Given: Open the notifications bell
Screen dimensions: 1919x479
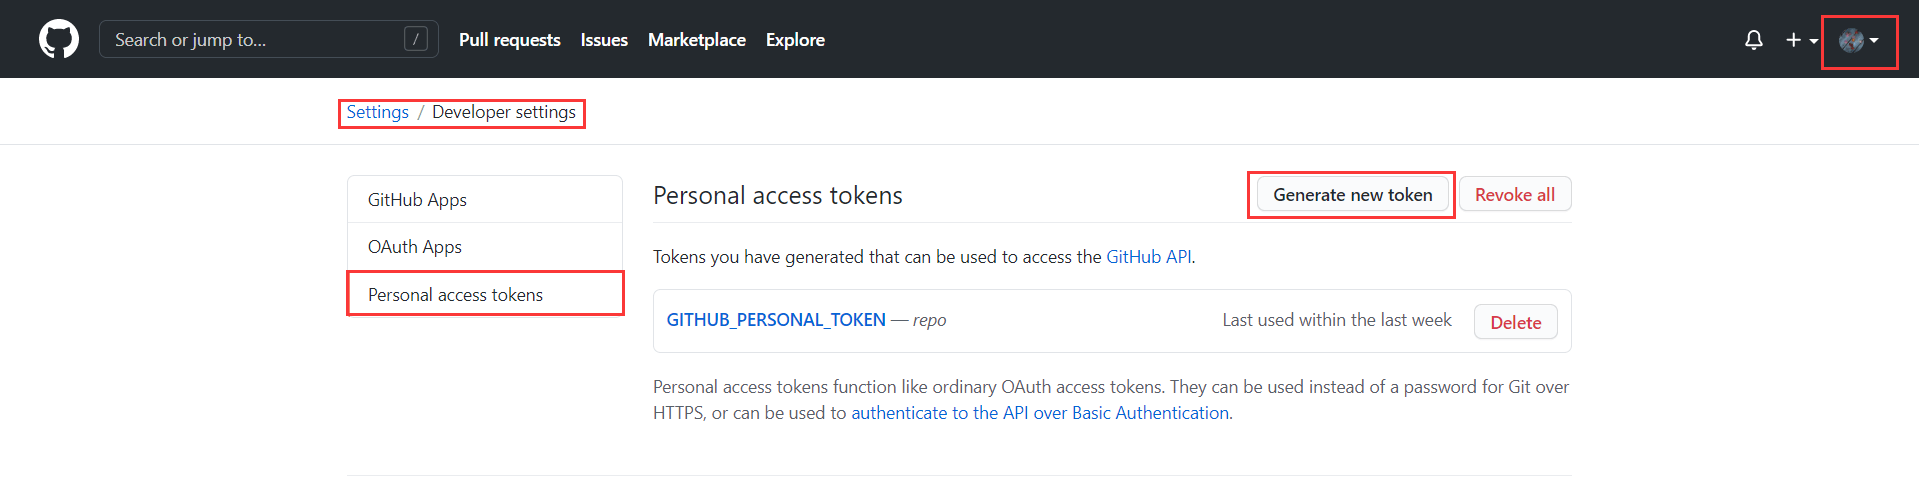Looking at the screenshot, I should 1753,40.
